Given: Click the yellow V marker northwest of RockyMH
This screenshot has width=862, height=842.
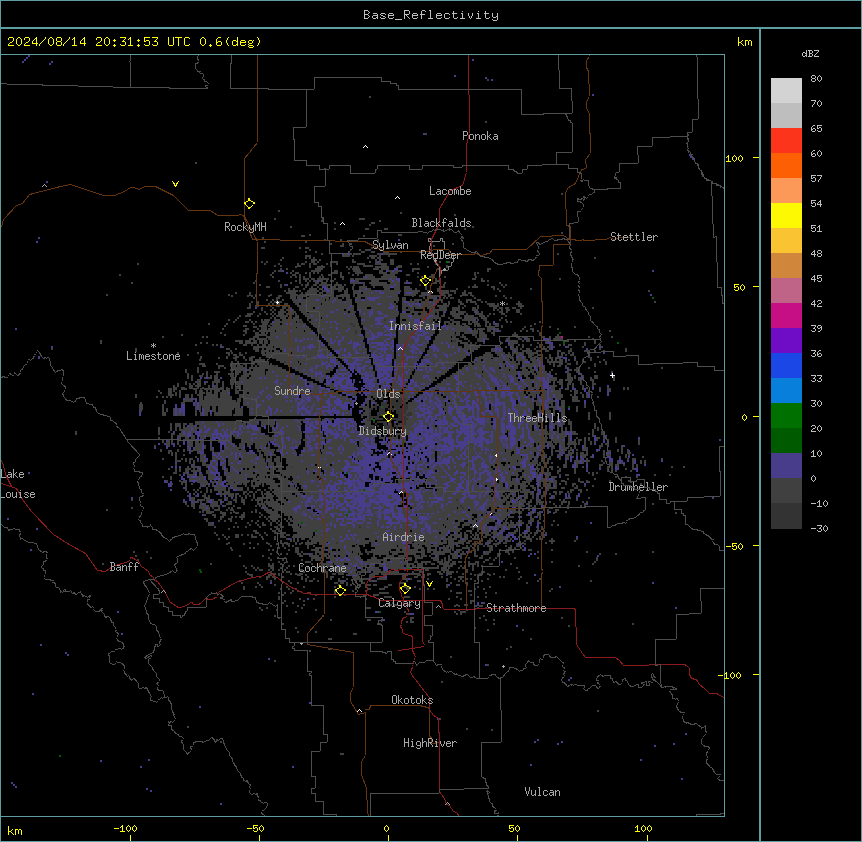Looking at the screenshot, I should [x=175, y=184].
